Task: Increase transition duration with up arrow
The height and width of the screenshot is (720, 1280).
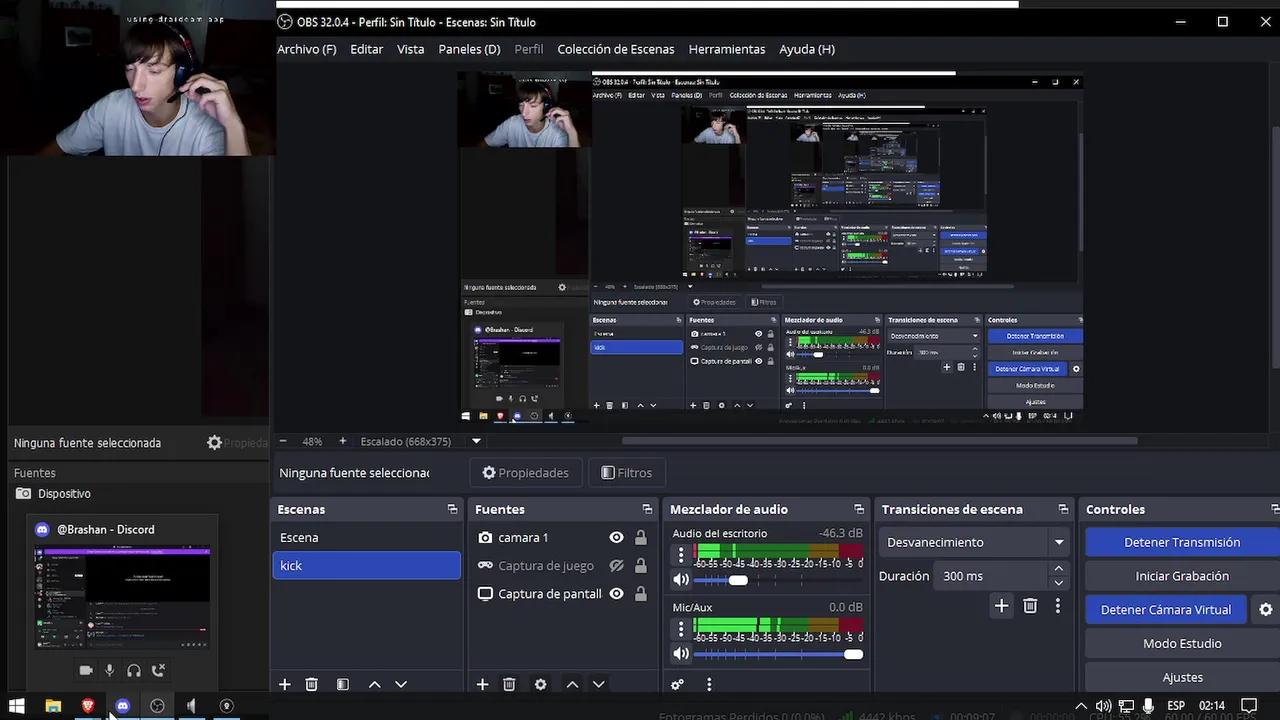Action: [x=1058, y=569]
